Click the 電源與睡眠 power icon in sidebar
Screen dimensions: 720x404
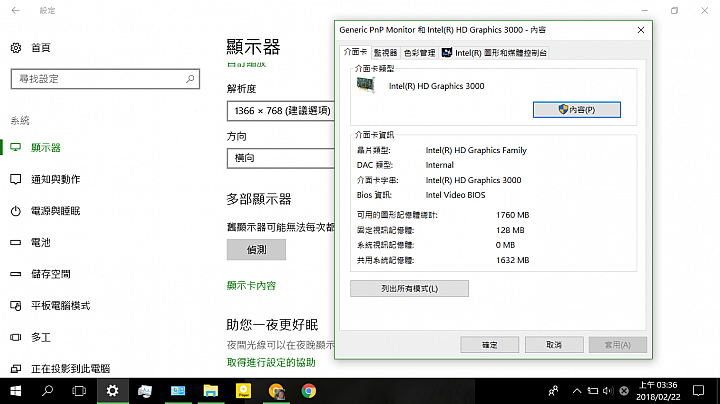[16, 211]
